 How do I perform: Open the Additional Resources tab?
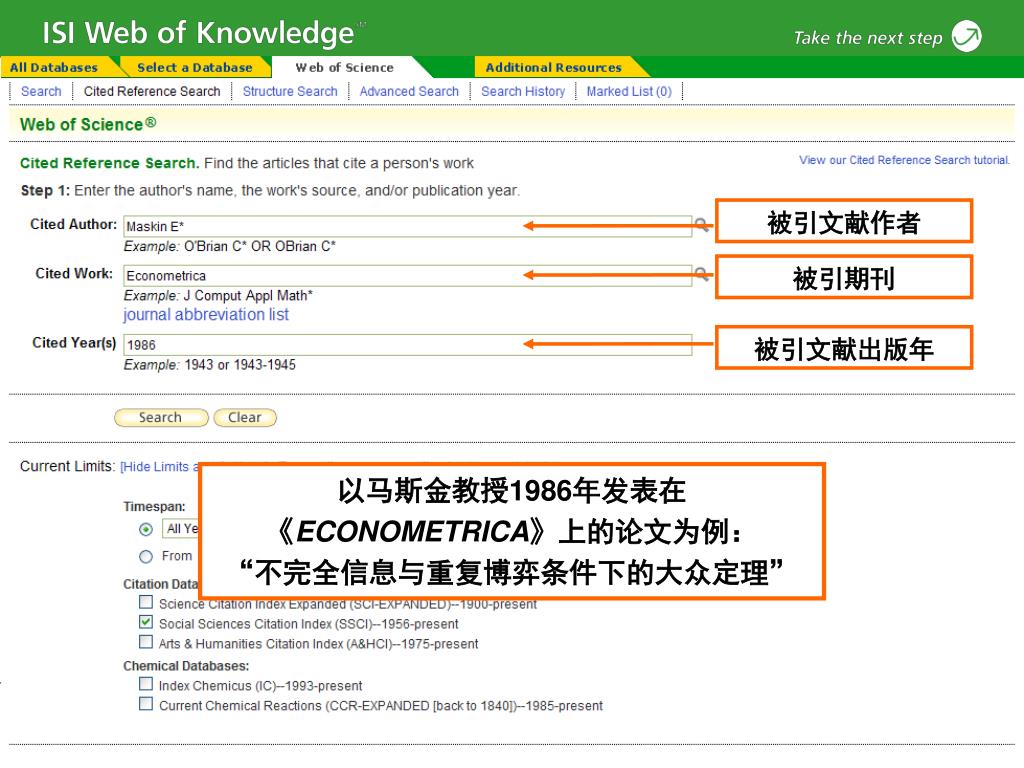coord(553,67)
